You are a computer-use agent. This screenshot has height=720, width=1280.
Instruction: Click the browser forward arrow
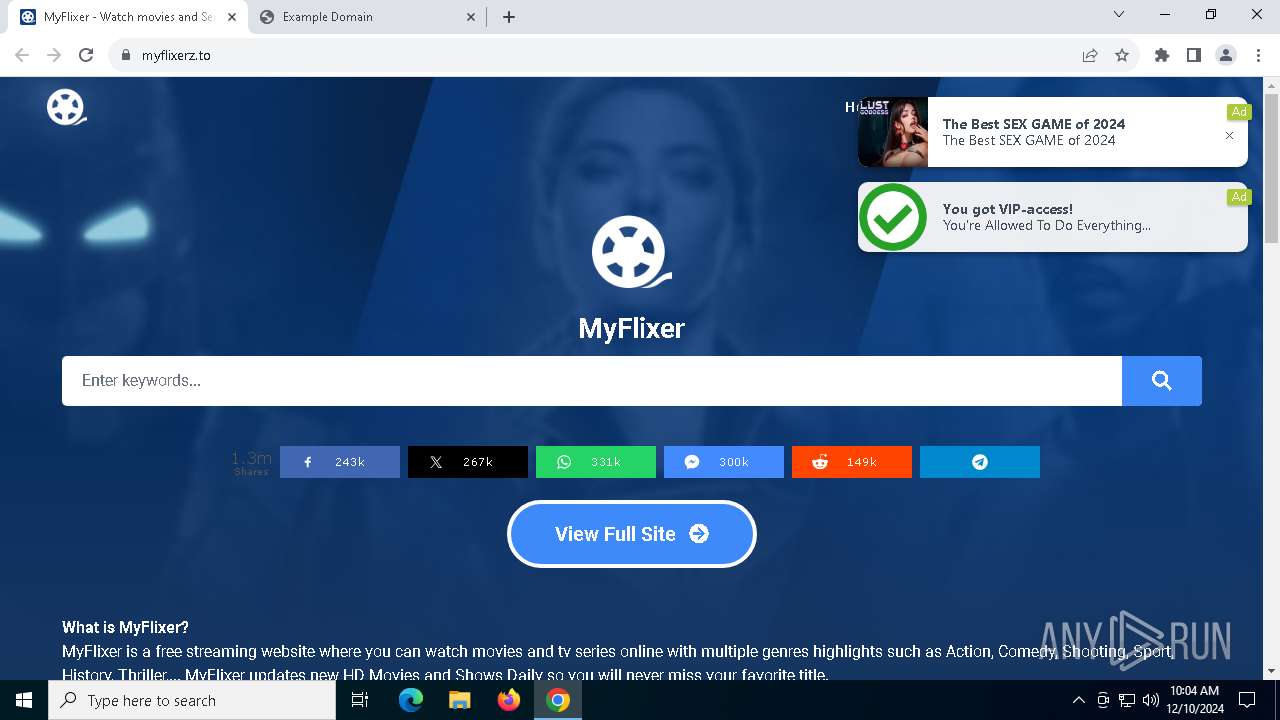pyautogui.click(x=54, y=55)
